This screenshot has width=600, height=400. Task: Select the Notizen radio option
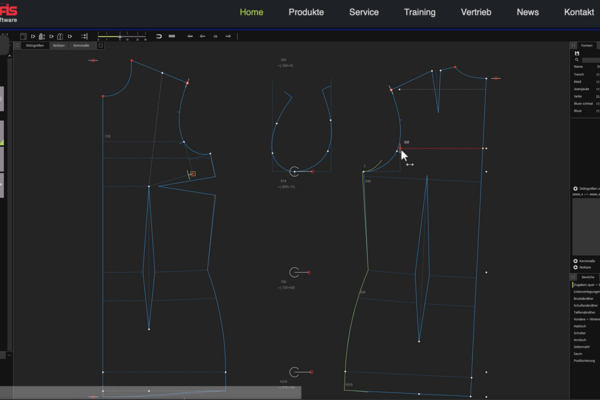coord(575,267)
